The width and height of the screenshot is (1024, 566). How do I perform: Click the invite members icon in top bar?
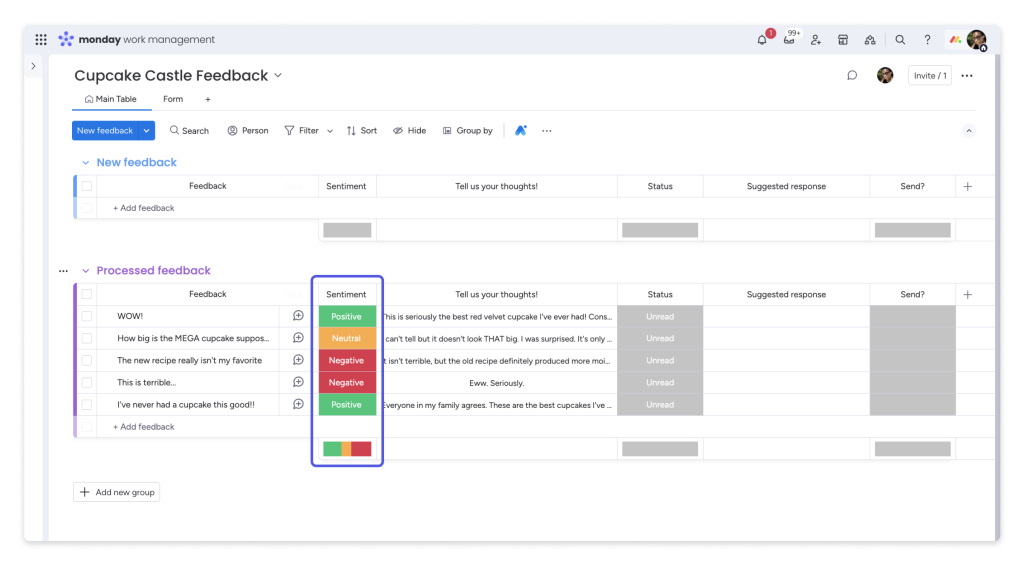[x=816, y=40]
